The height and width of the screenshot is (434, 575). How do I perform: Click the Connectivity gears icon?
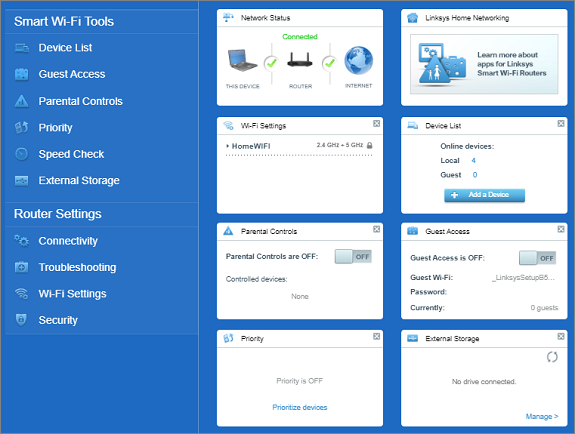pos(22,241)
